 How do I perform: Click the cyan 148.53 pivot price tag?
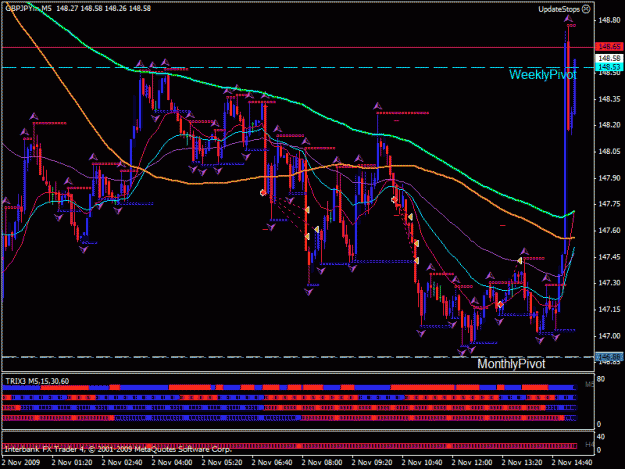(x=609, y=67)
